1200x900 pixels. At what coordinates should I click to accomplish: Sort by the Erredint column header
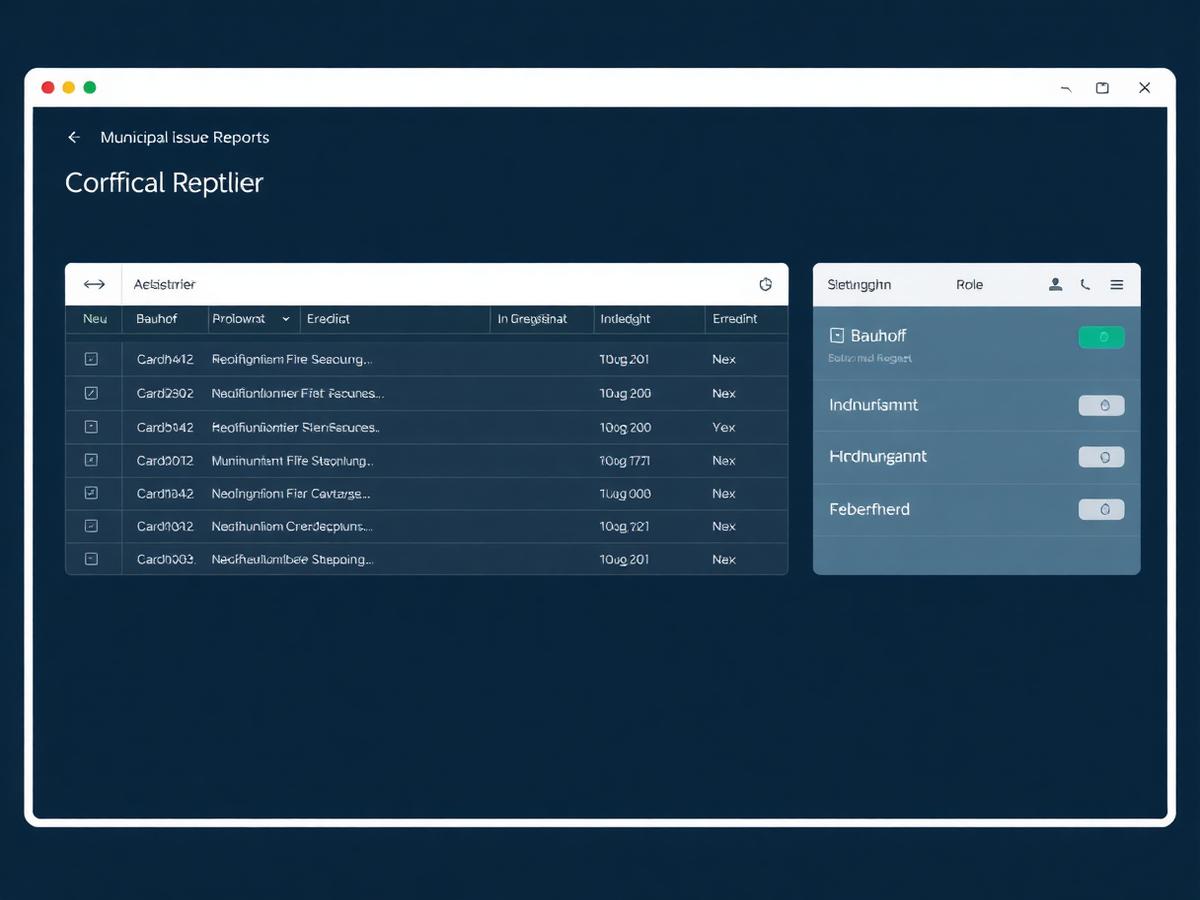735,319
